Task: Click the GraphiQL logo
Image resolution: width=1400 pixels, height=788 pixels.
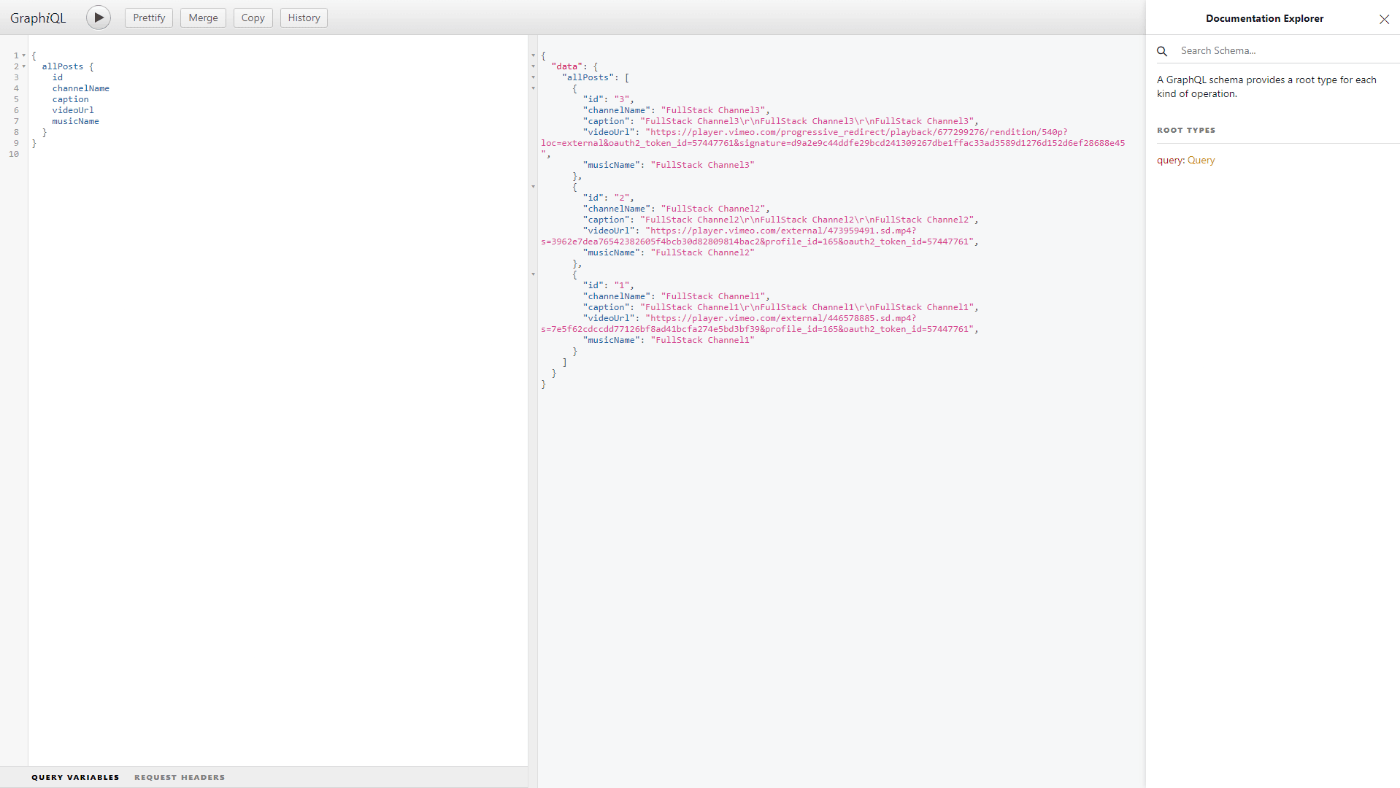Action: [x=39, y=17]
